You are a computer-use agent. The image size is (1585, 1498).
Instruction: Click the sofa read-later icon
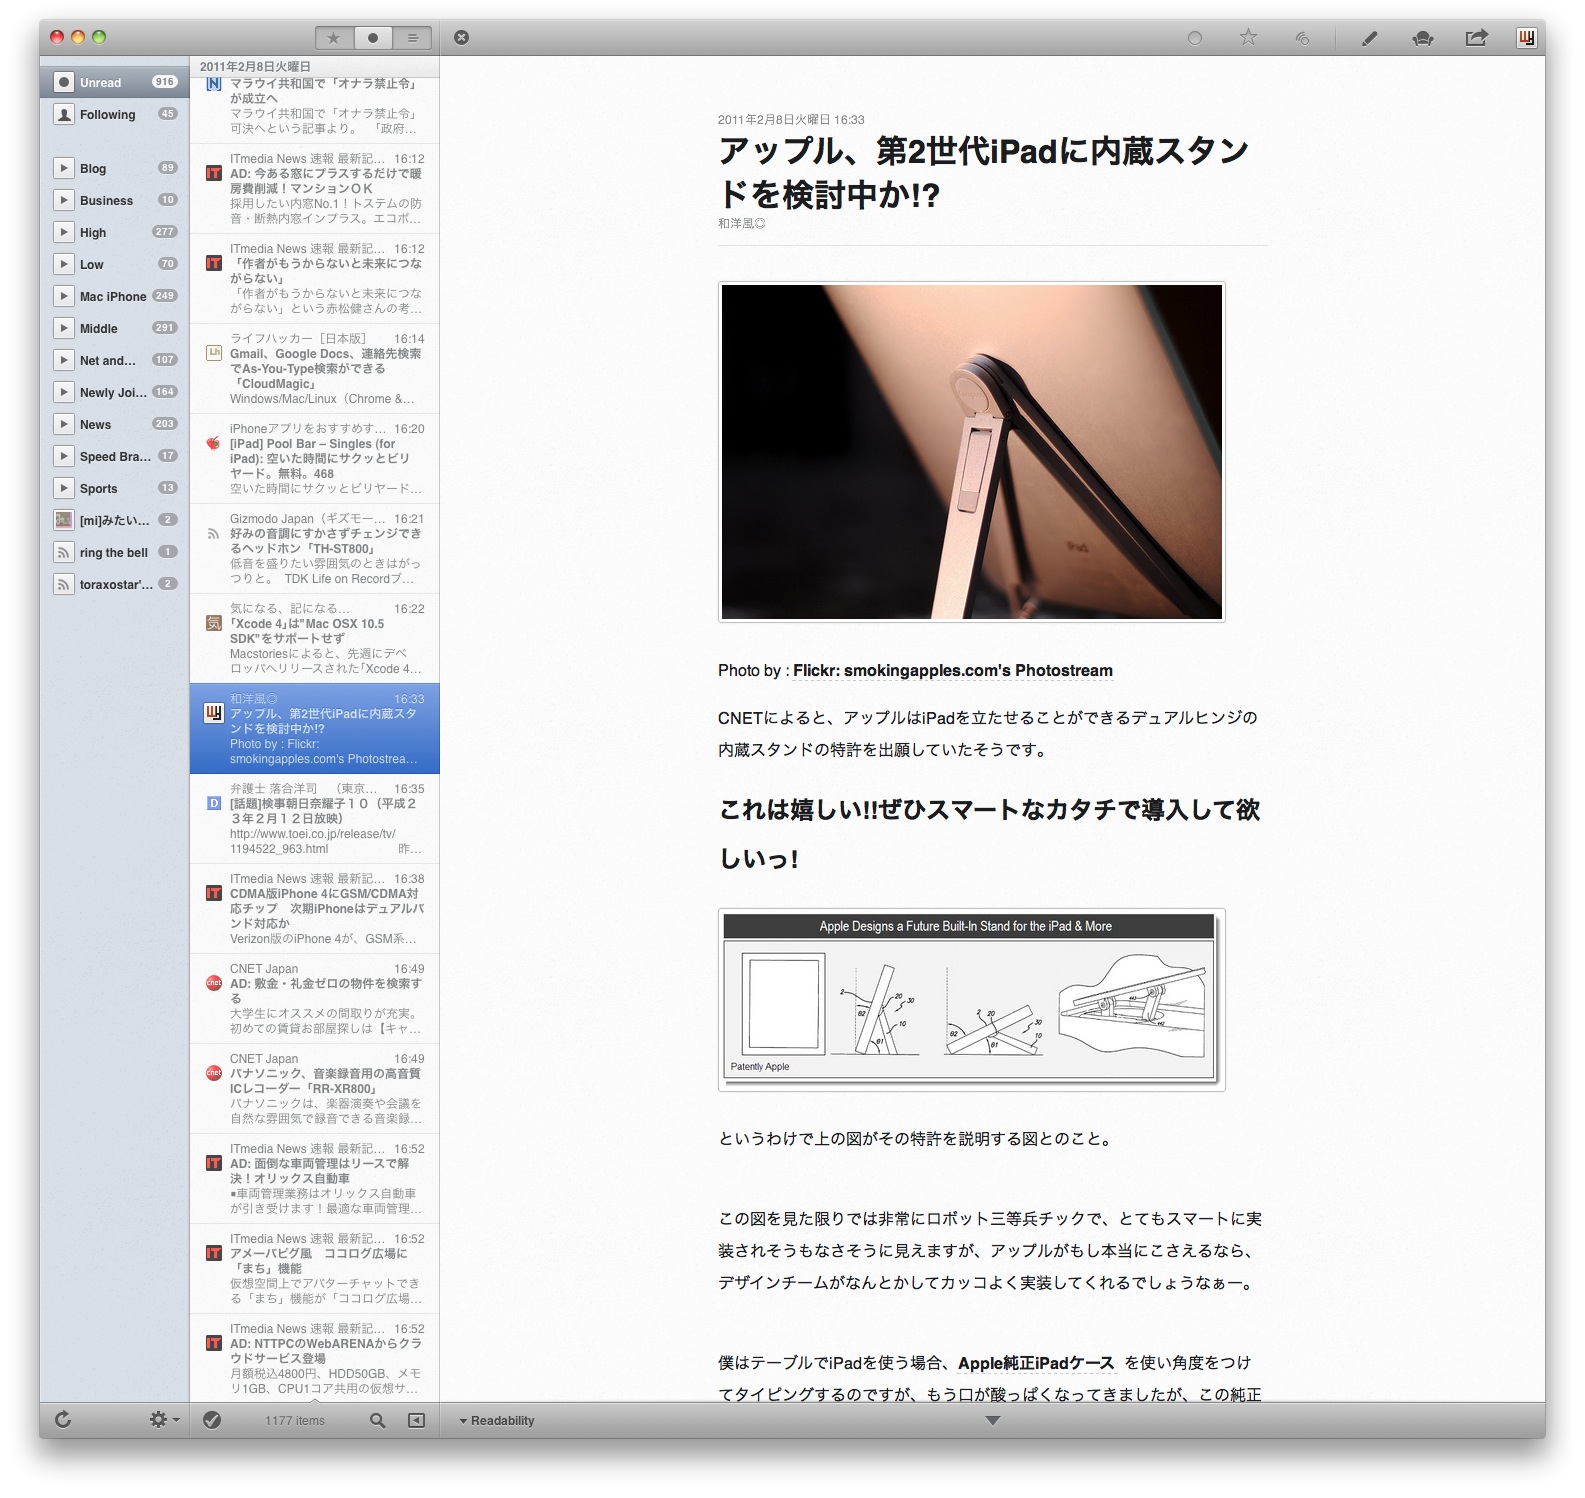tap(1422, 38)
